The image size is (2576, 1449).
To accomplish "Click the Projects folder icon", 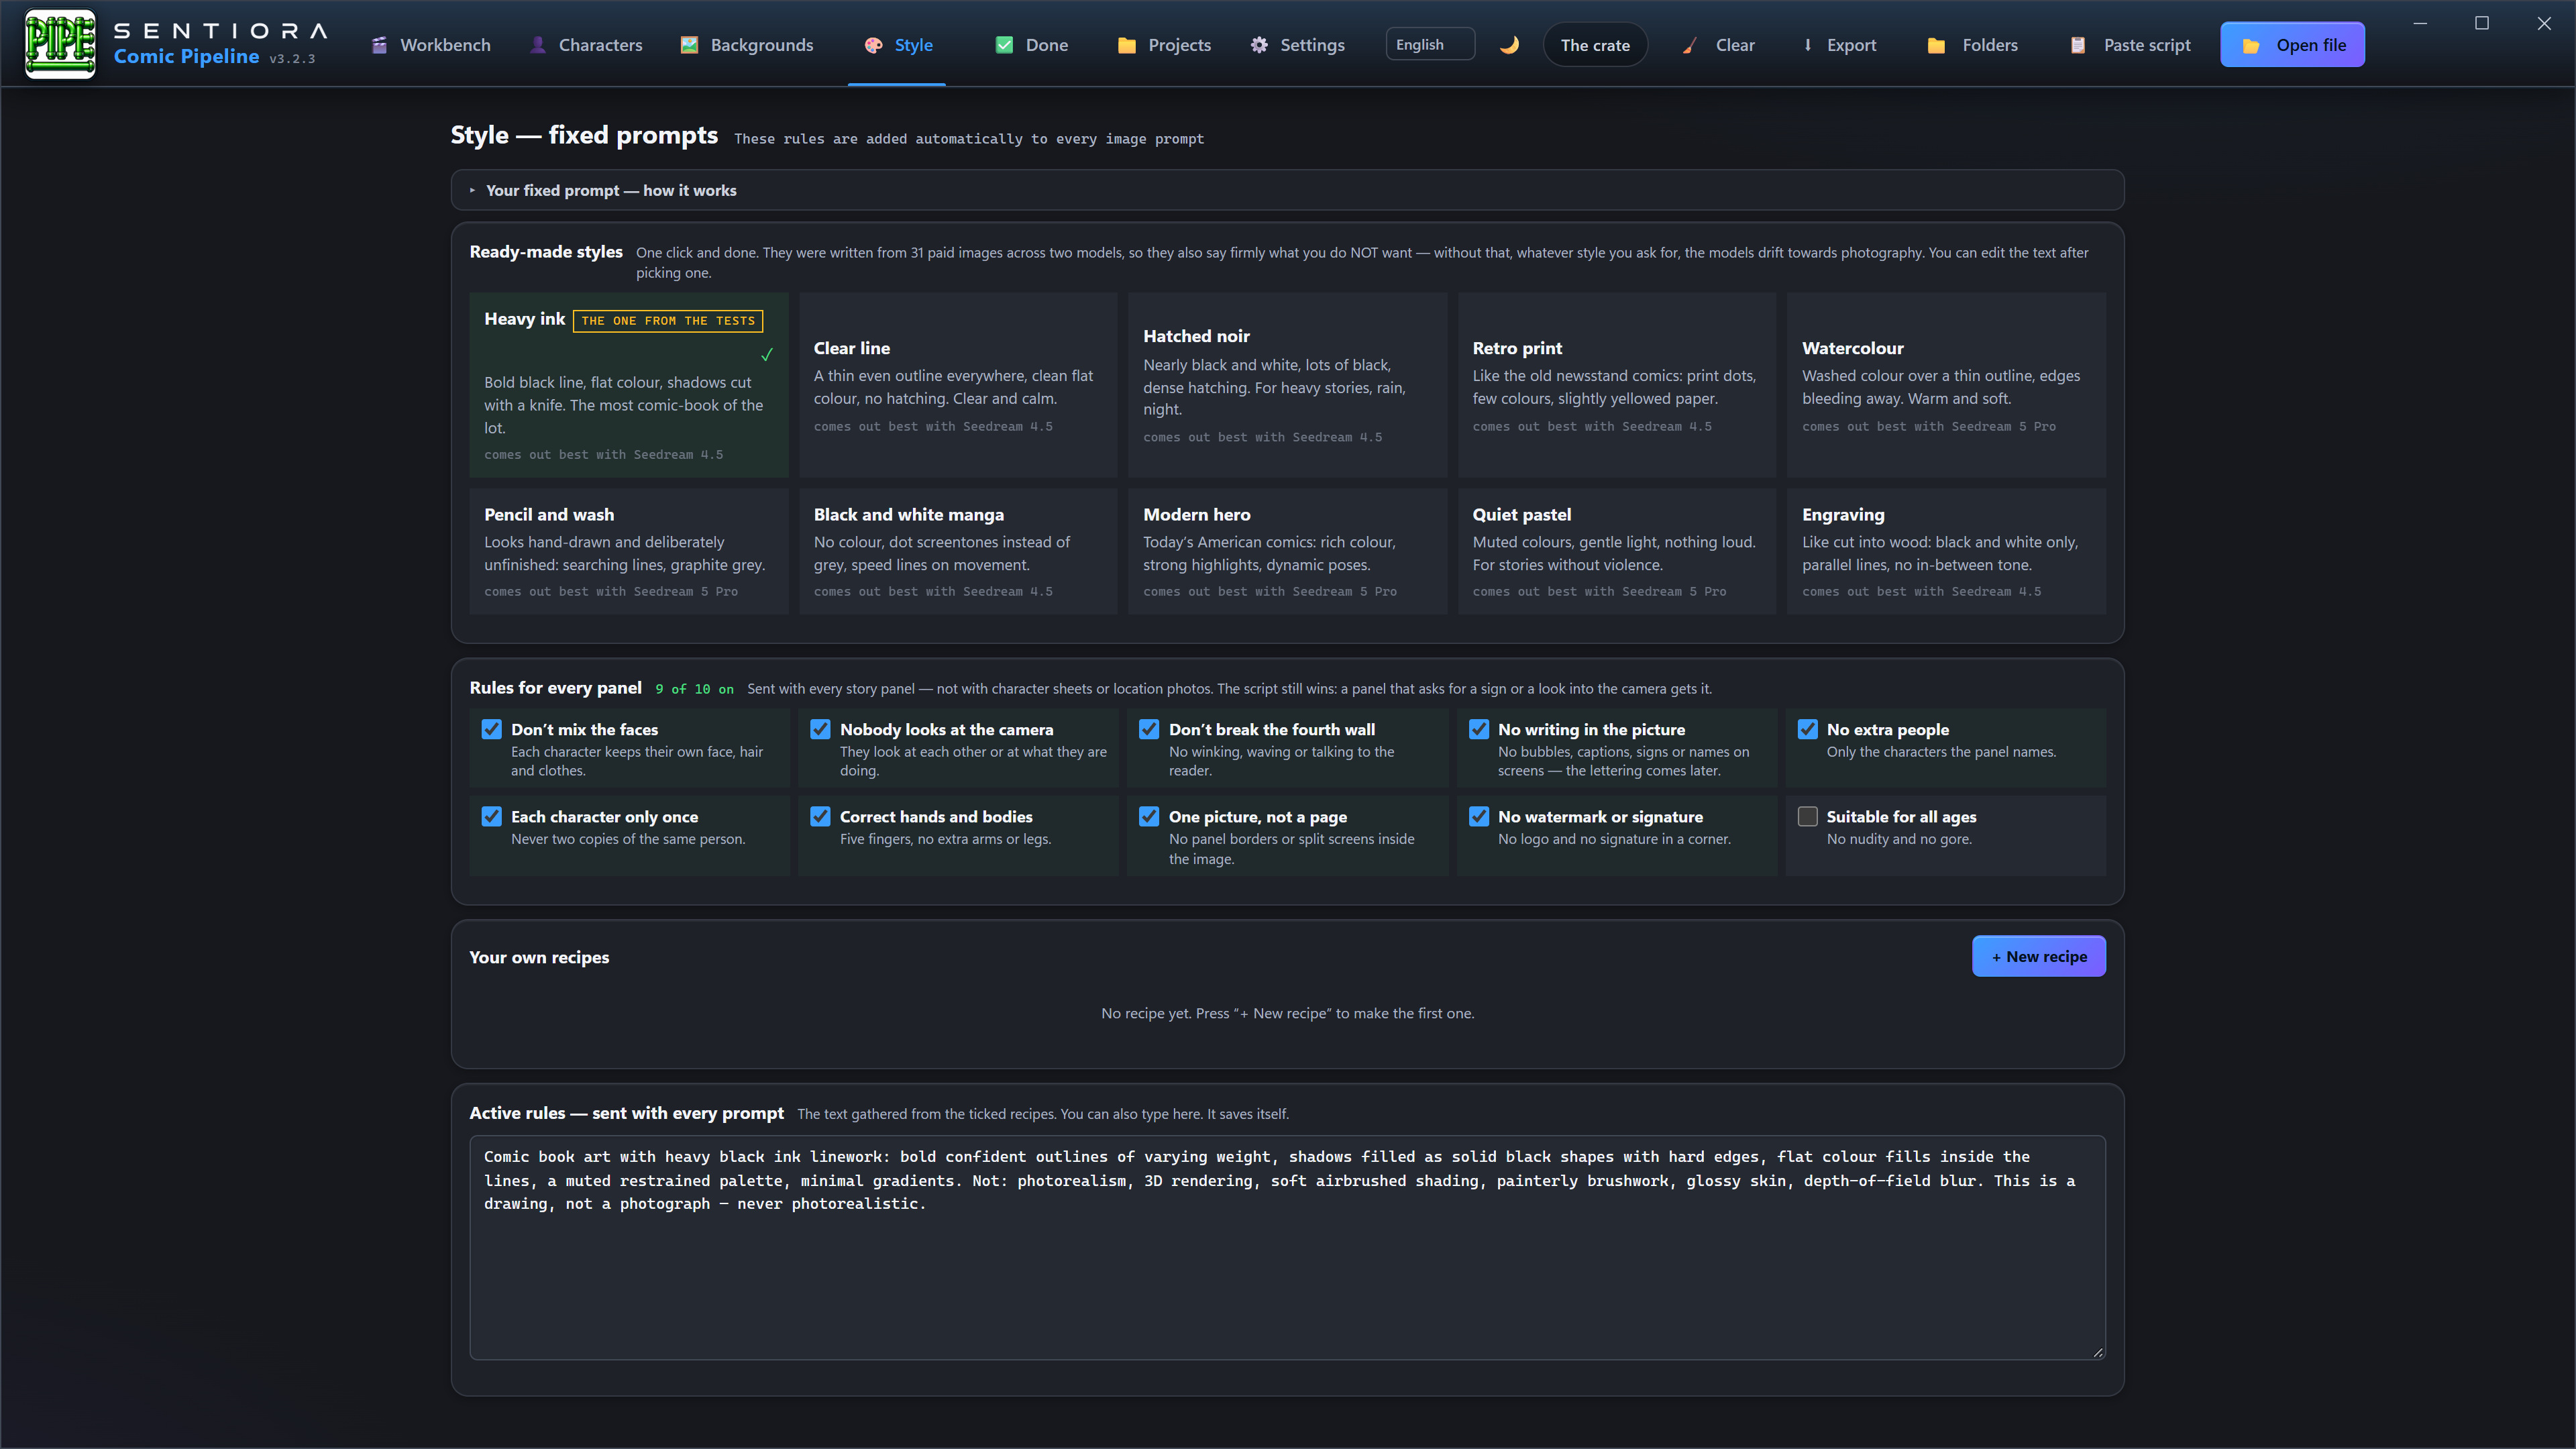I will (1126, 45).
